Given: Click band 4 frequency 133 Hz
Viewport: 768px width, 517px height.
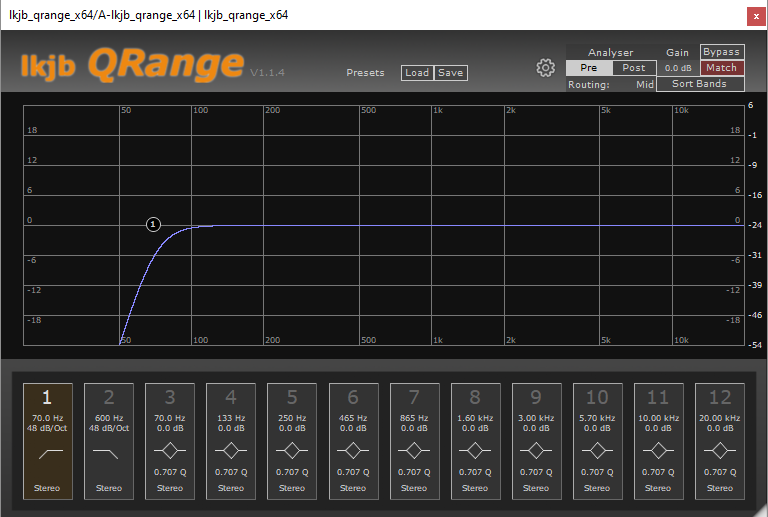Looking at the screenshot, I should 231,418.
